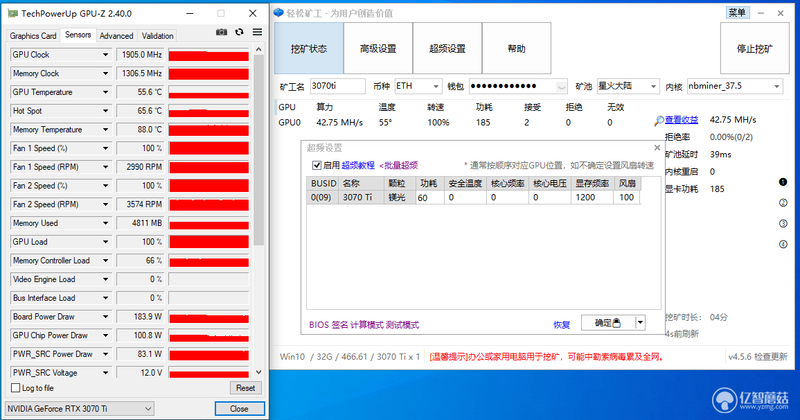Open the Fan 1 Speed (RPM) dropdown
Screen dimensions: 800x420
[105, 167]
